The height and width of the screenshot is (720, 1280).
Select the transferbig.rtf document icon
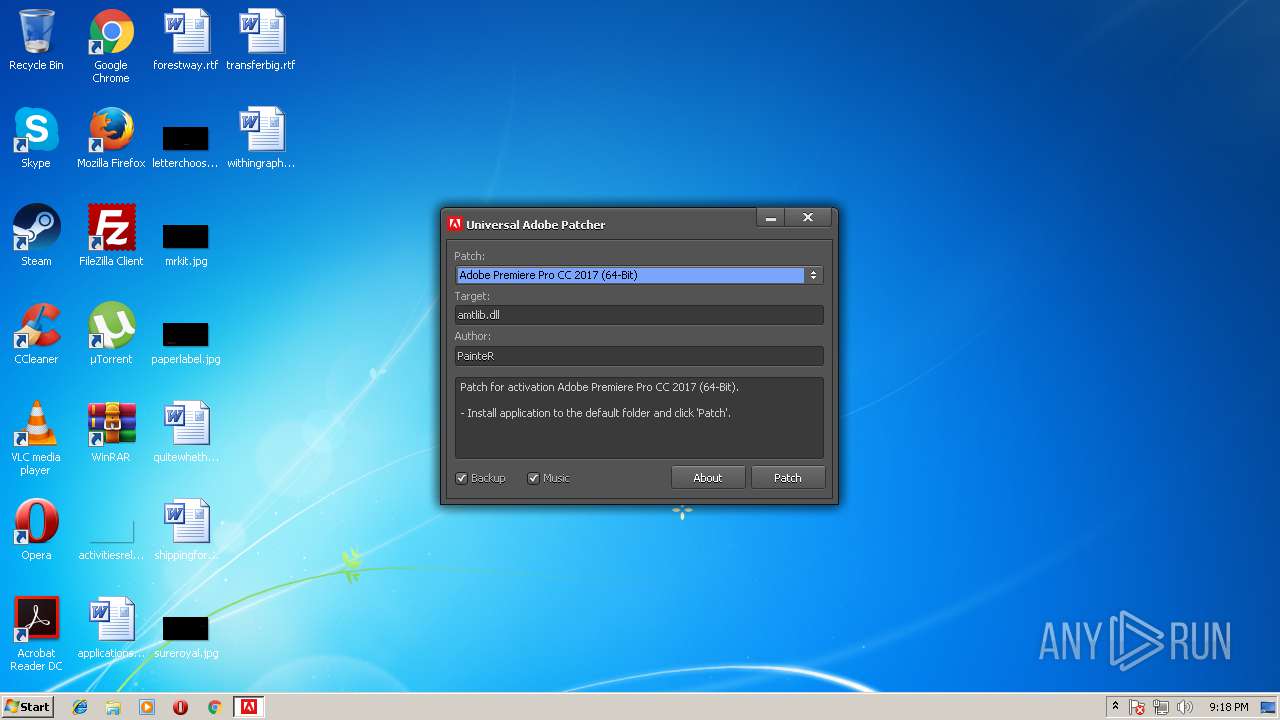point(261,40)
